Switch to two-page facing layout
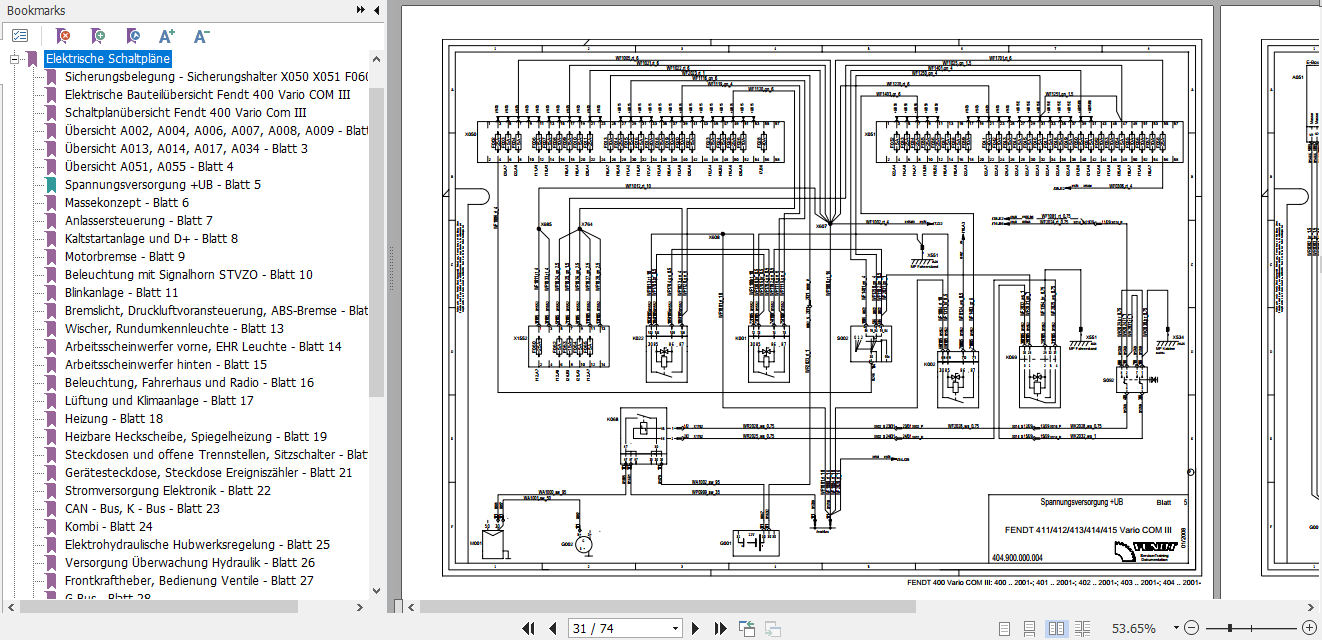Screen dimensions: 1322x640 pos(1057,628)
